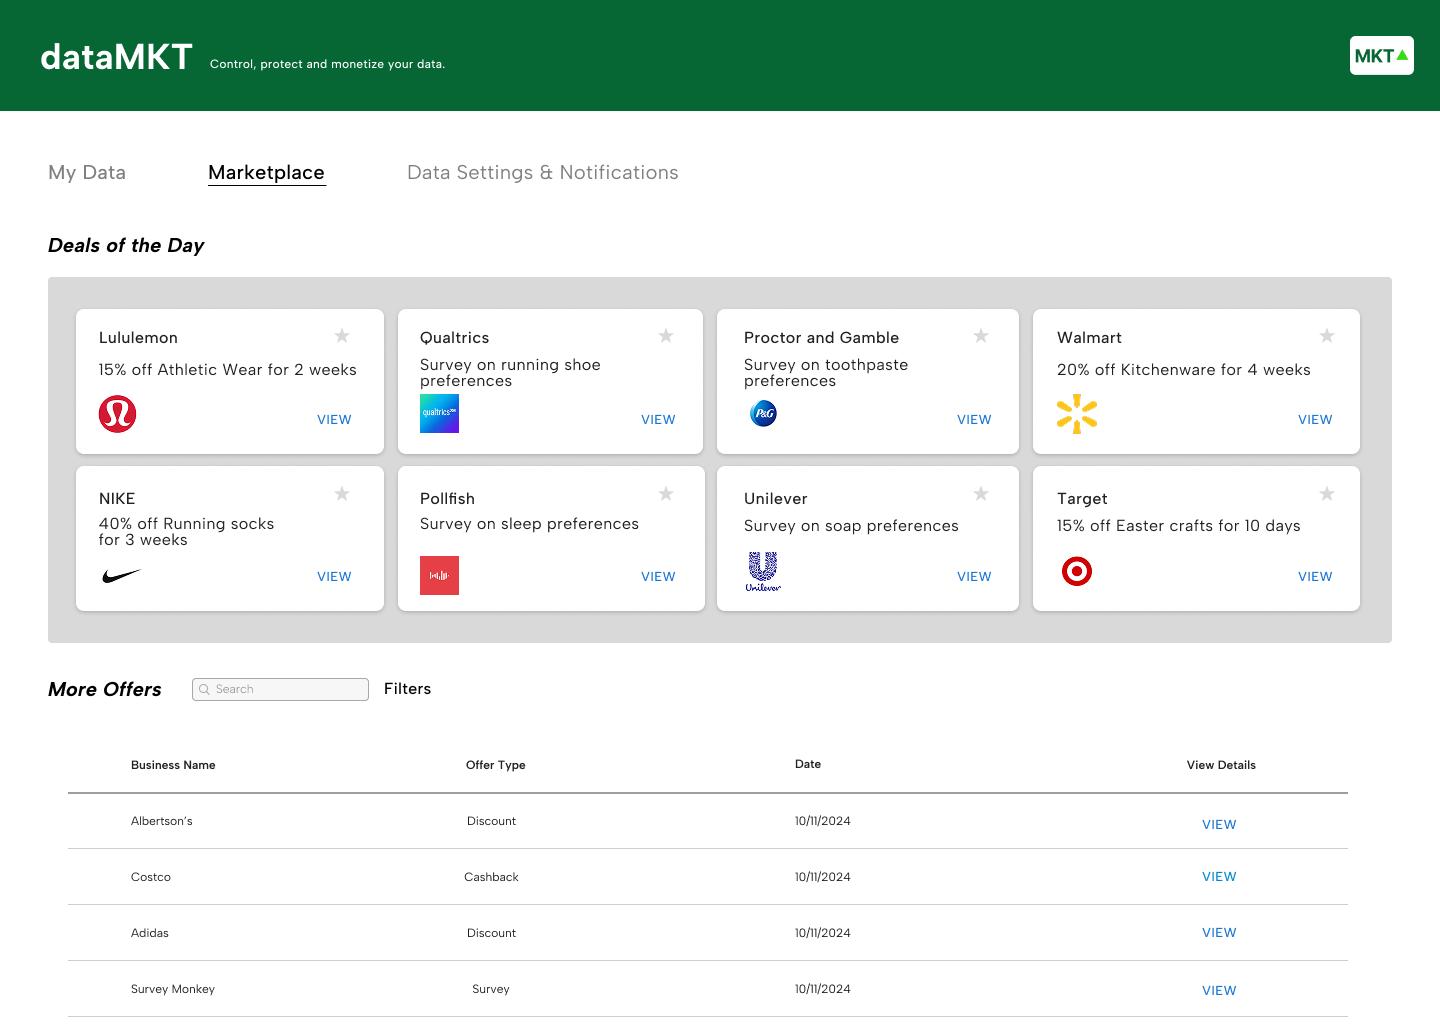The width and height of the screenshot is (1440, 1024).
Task: View details for Costco cashback offer
Action: 1219,877
